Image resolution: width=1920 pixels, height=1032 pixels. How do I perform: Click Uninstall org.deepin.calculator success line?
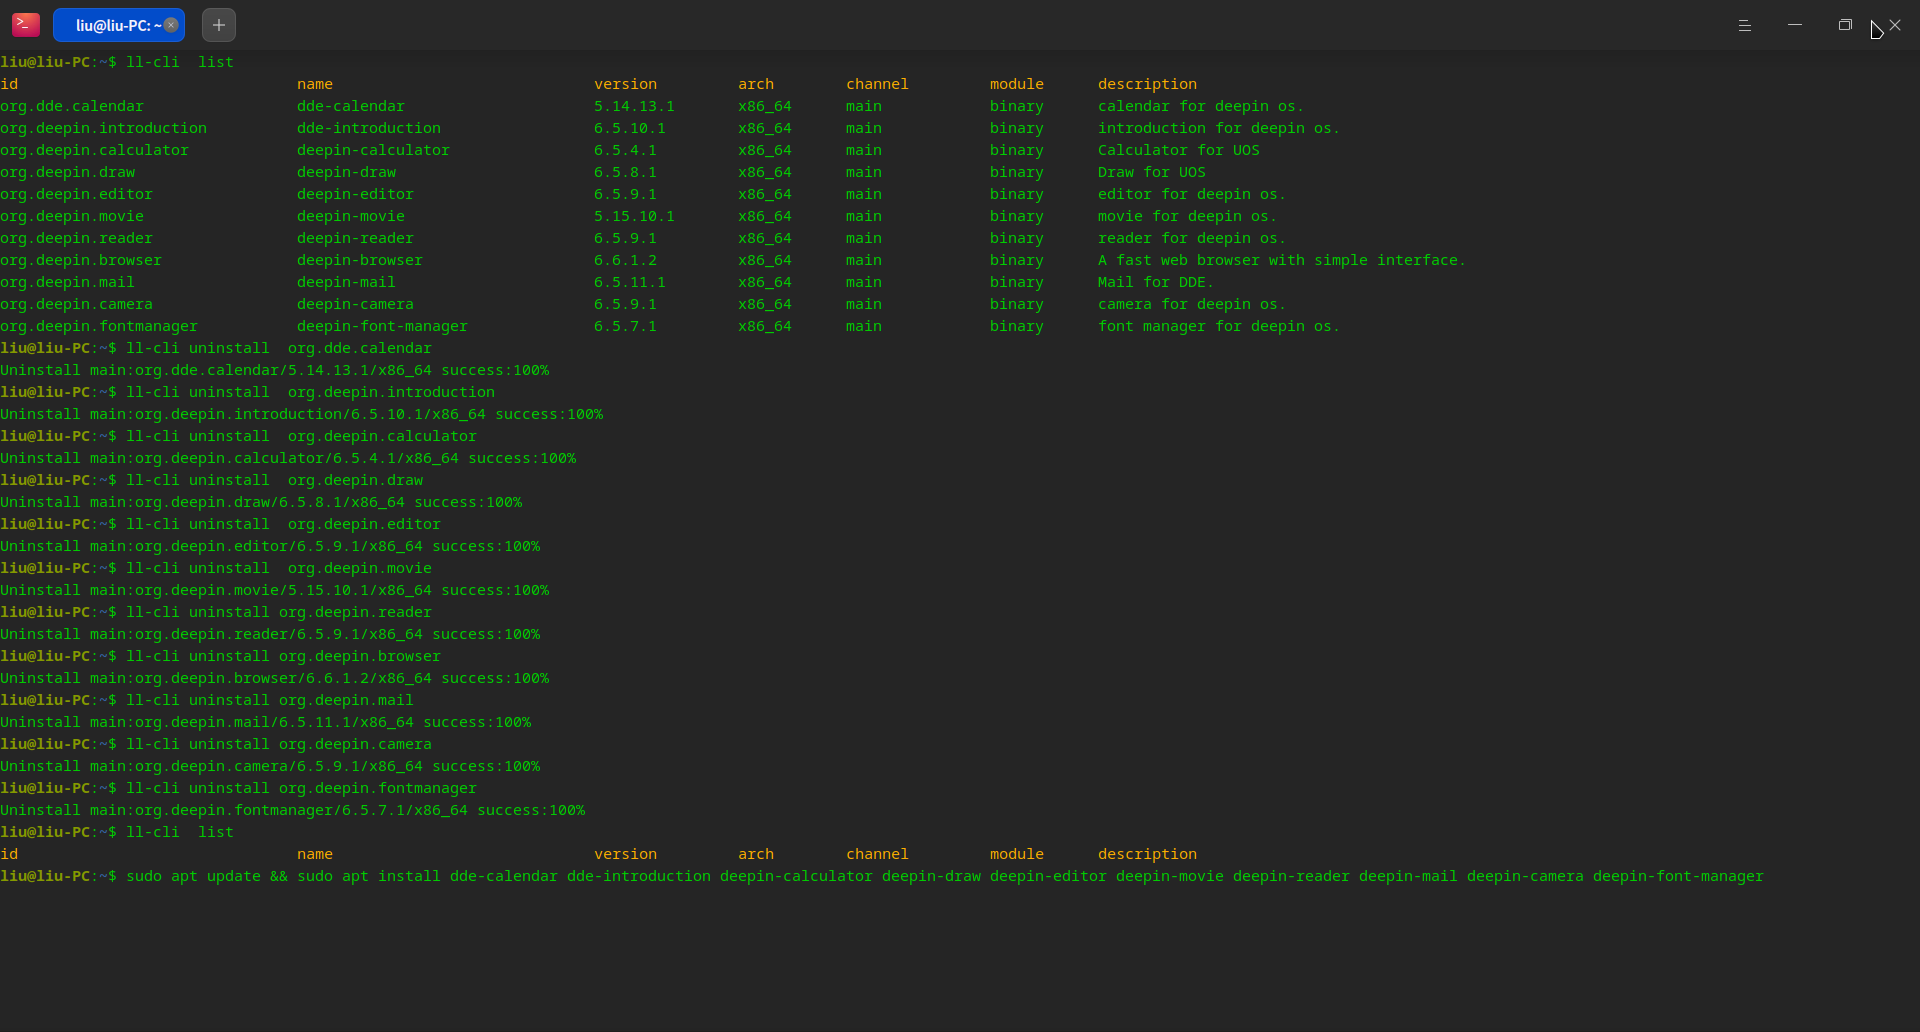[x=288, y=458]
